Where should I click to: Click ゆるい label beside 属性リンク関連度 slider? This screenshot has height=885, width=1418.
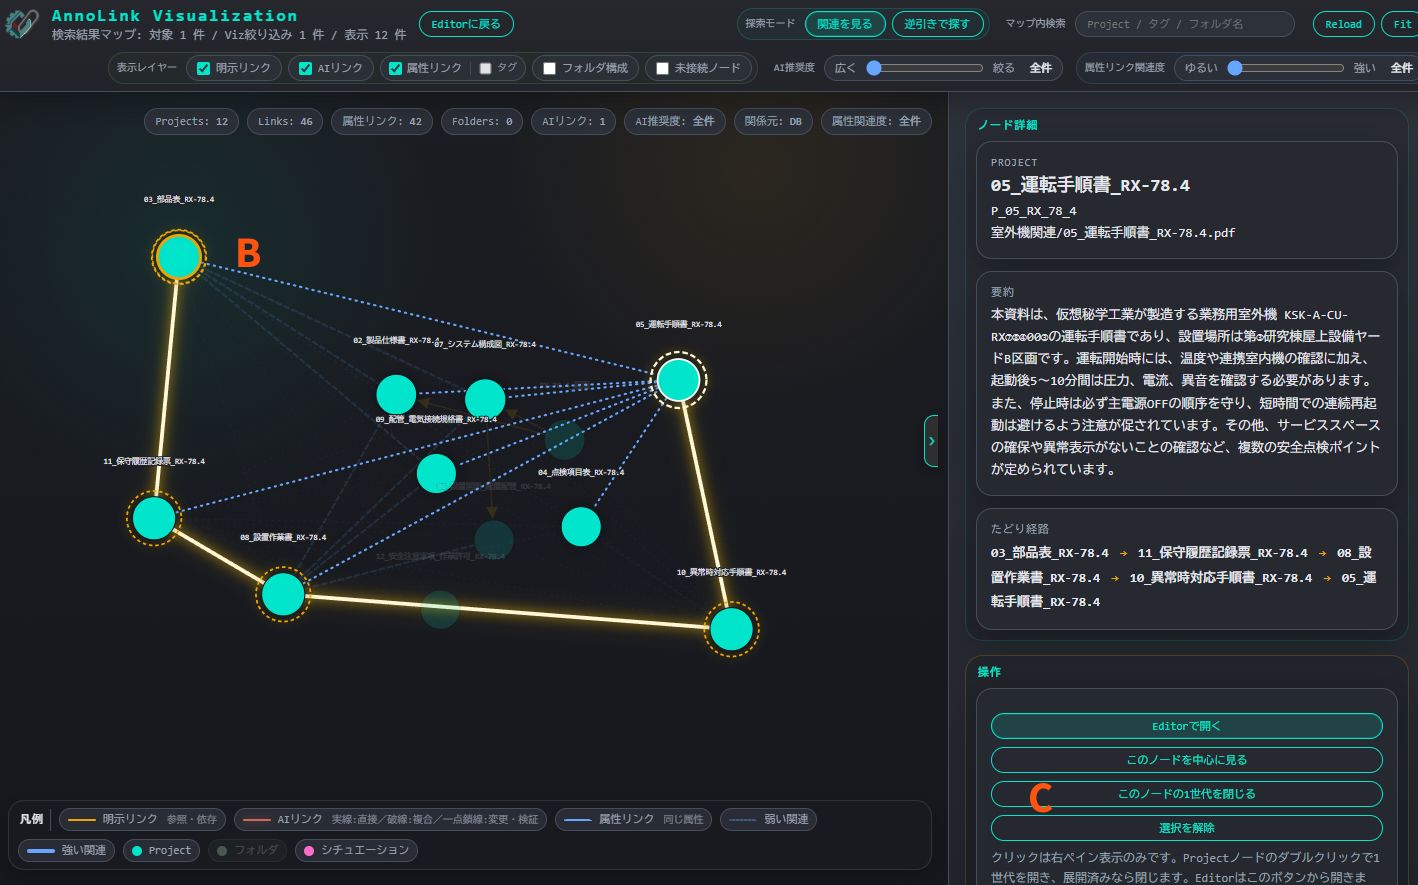click(x=1201, y=68)
